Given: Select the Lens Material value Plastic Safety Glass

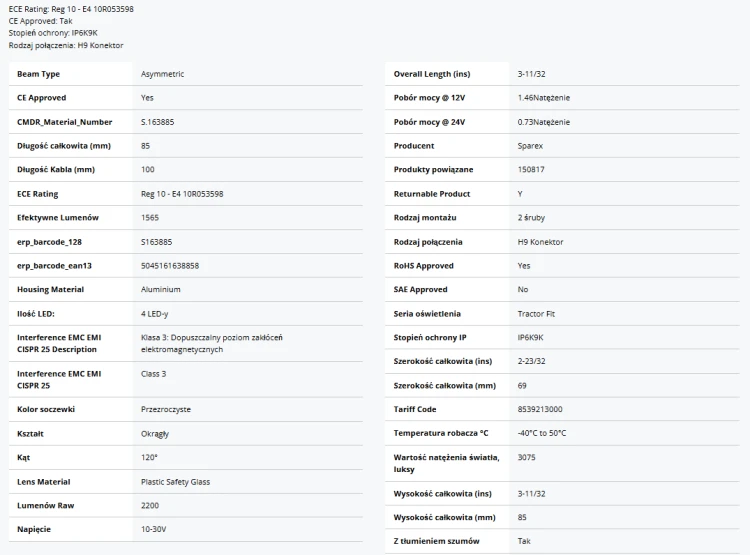Looking at the screenshot, I should pos(175,482).
